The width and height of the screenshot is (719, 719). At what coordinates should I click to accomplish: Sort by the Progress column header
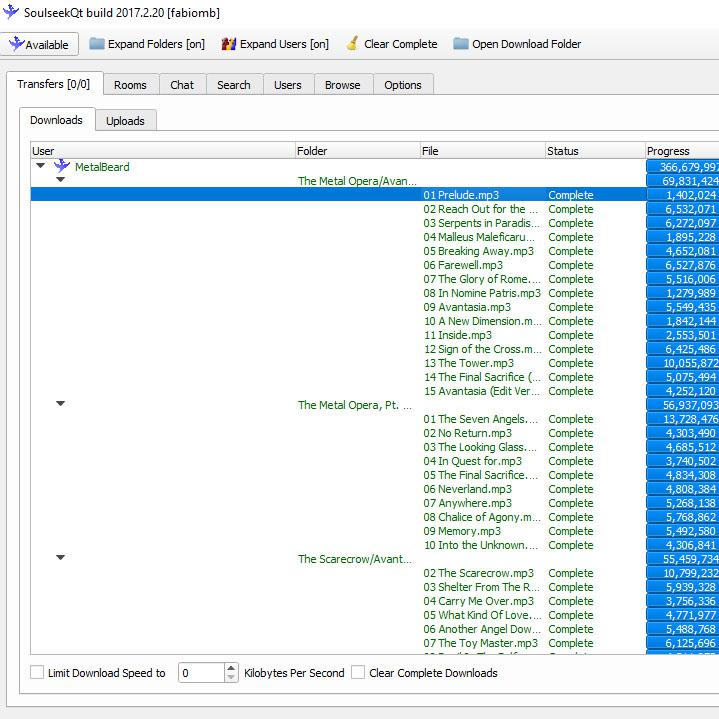pyautogui.click(x=682, y=151)
